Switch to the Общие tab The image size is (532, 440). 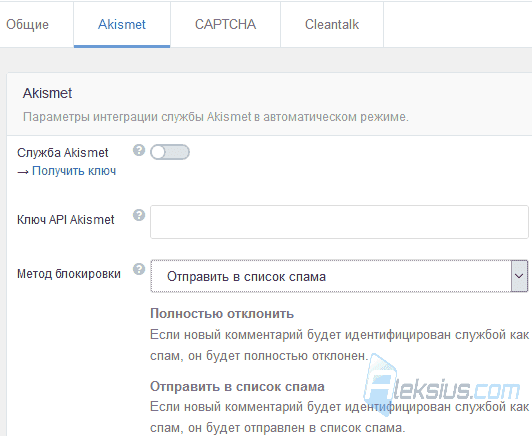tap(27, 24)
